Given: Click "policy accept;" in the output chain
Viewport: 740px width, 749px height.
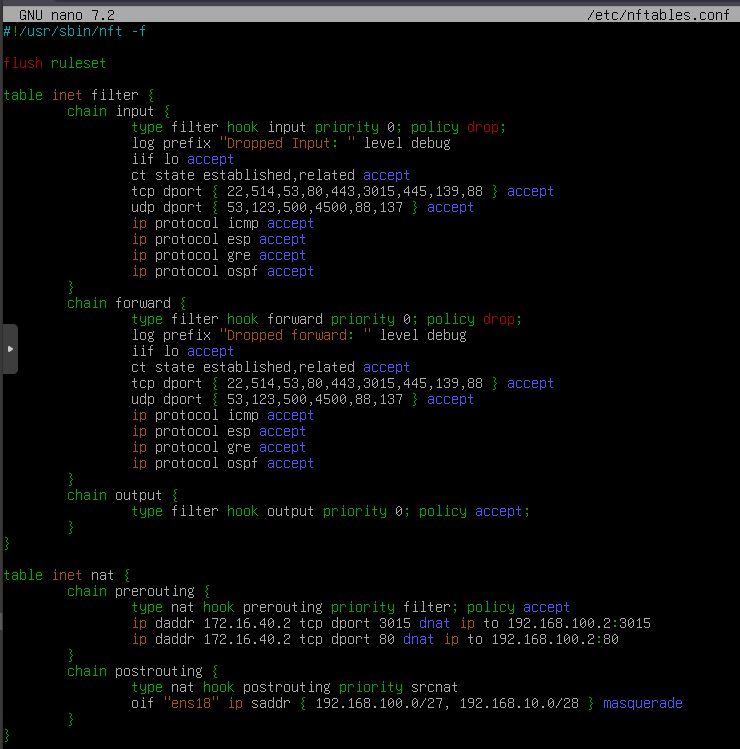Looking at the screenshot, I should (x=474, y=511).
